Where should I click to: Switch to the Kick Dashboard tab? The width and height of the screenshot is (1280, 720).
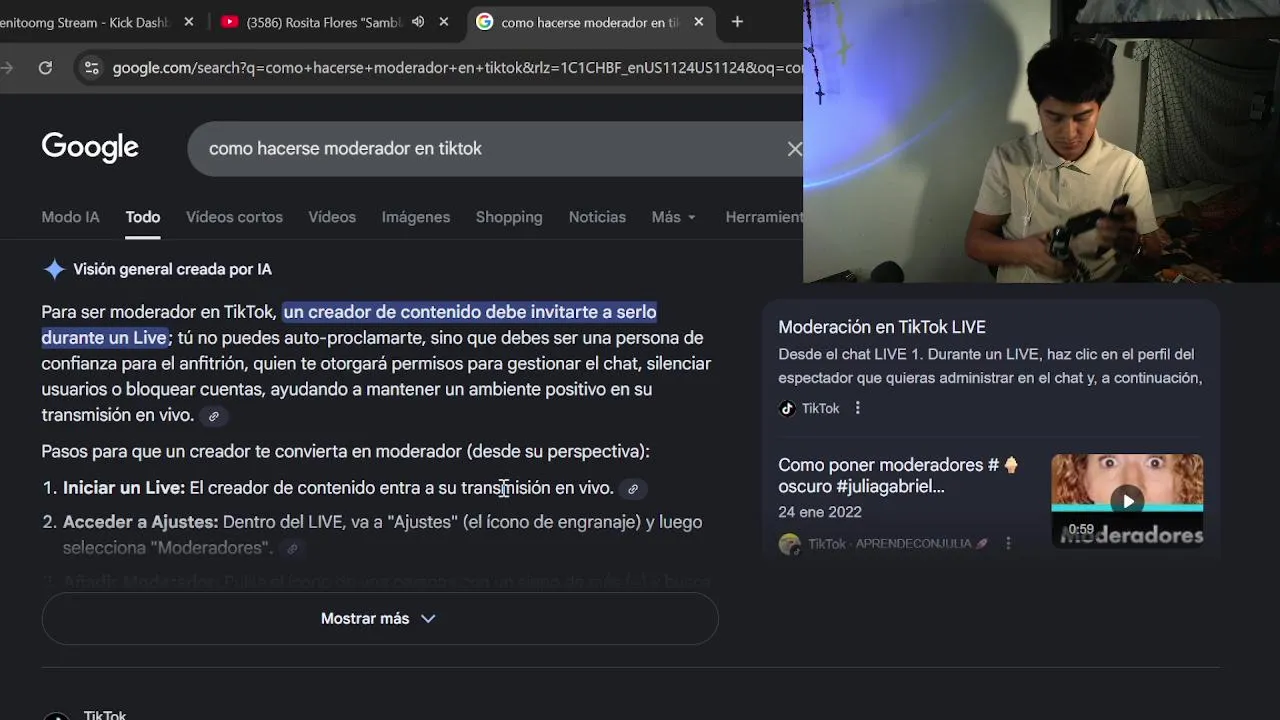(x=86, y=22)
